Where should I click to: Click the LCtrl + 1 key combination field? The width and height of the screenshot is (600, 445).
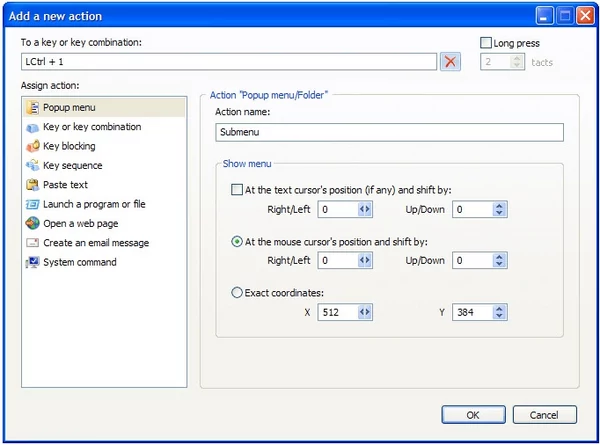pyautogui.click(x=229, y=62)
